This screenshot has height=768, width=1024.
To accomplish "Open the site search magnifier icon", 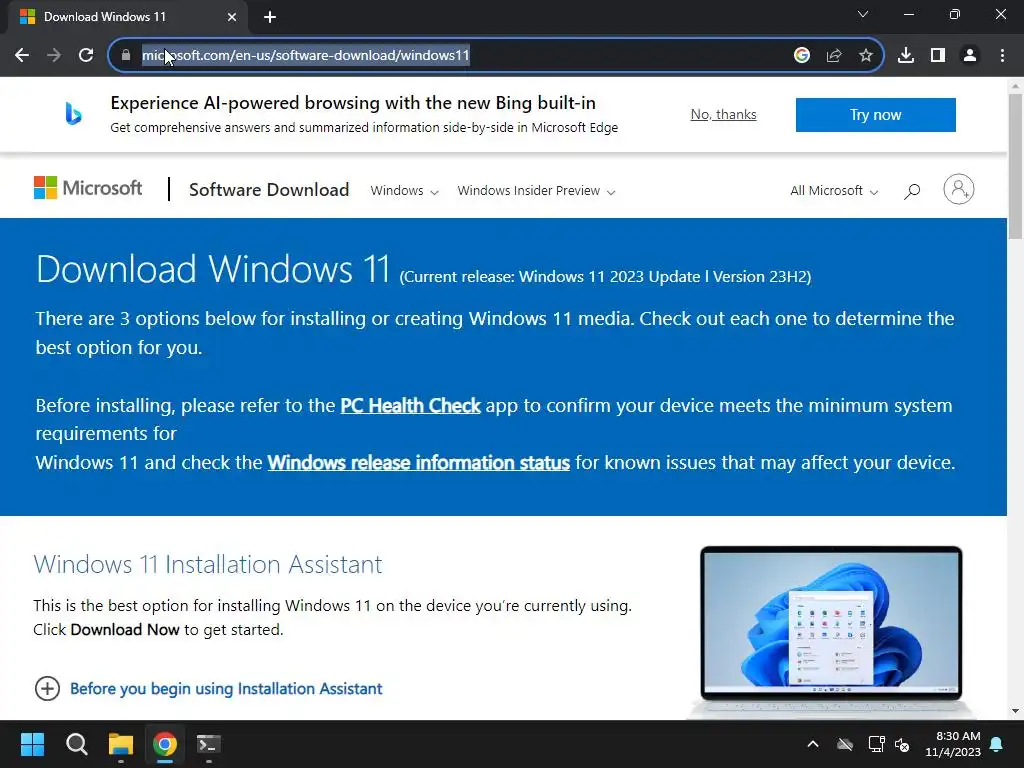I will pyautogui.click(x=912, y=191).
